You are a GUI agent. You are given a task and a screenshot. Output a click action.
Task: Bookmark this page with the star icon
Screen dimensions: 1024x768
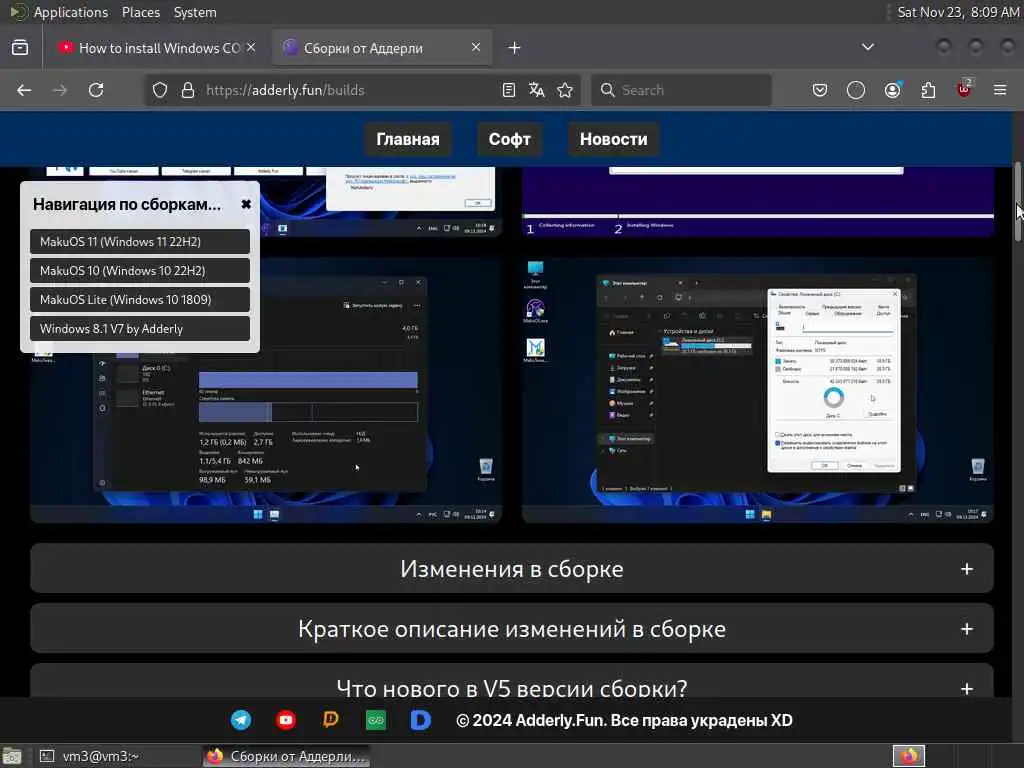pos(566,90)
